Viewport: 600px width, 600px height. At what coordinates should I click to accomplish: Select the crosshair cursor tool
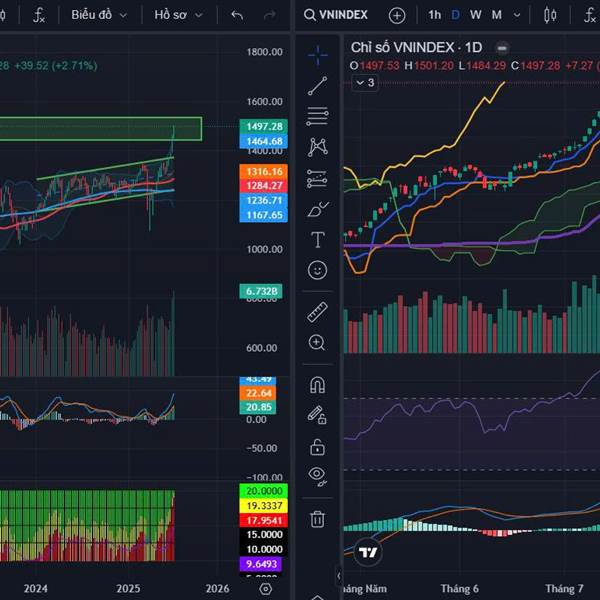(x=318, y=55)
